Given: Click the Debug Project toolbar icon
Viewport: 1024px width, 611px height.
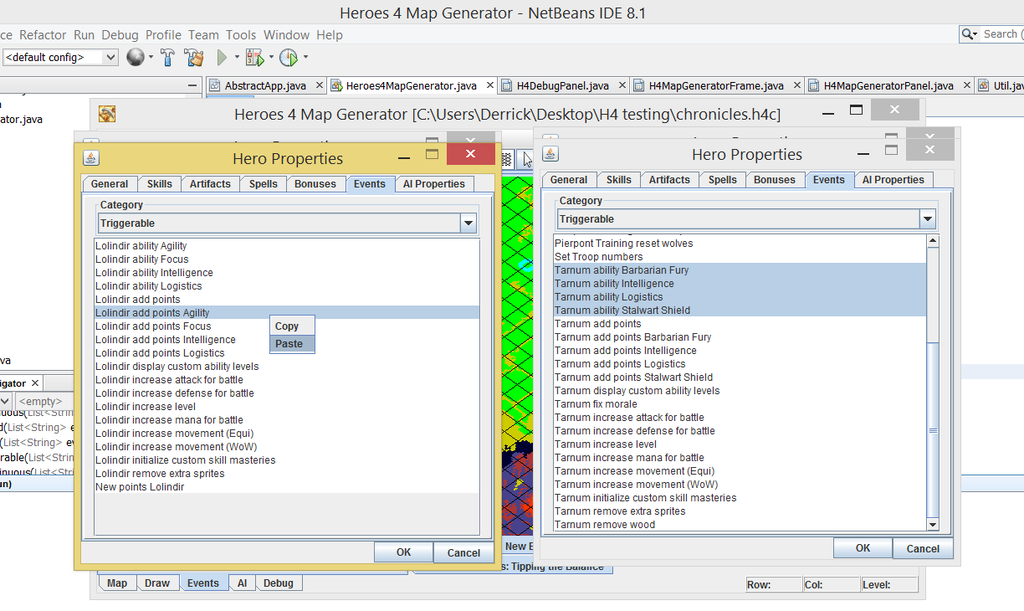Looking at the screenshot, I should (255, 57).
